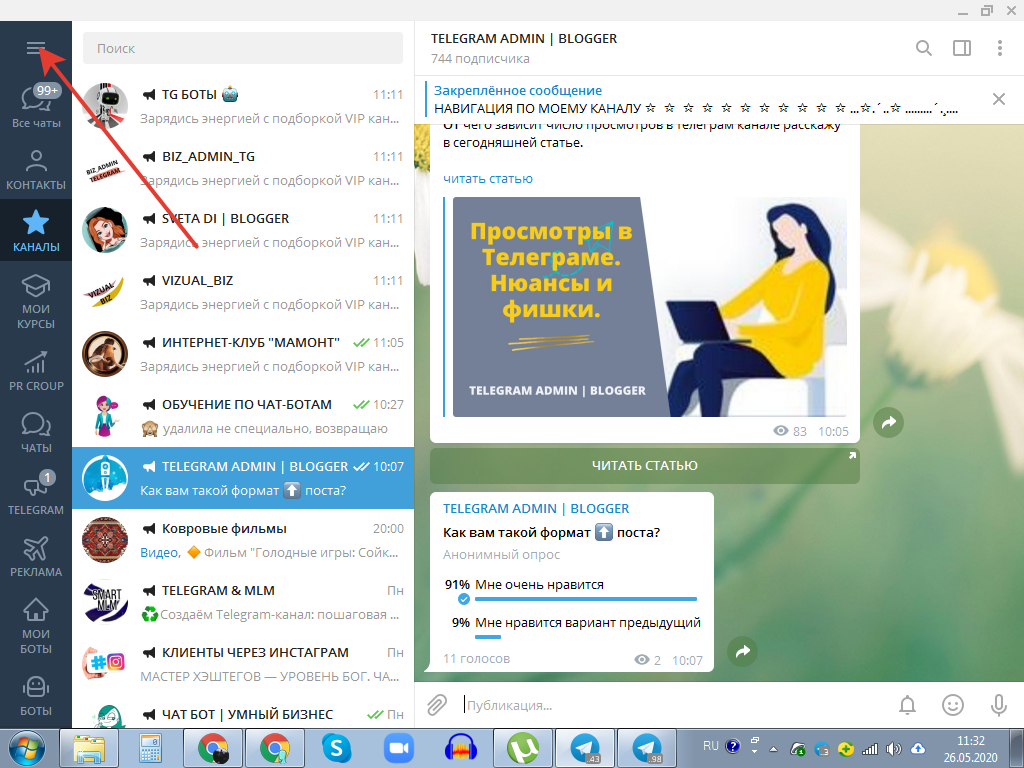The width and height of the screenshot is (1024, 768).
Task: Close the pinned message bar
Action: point(998,99)
